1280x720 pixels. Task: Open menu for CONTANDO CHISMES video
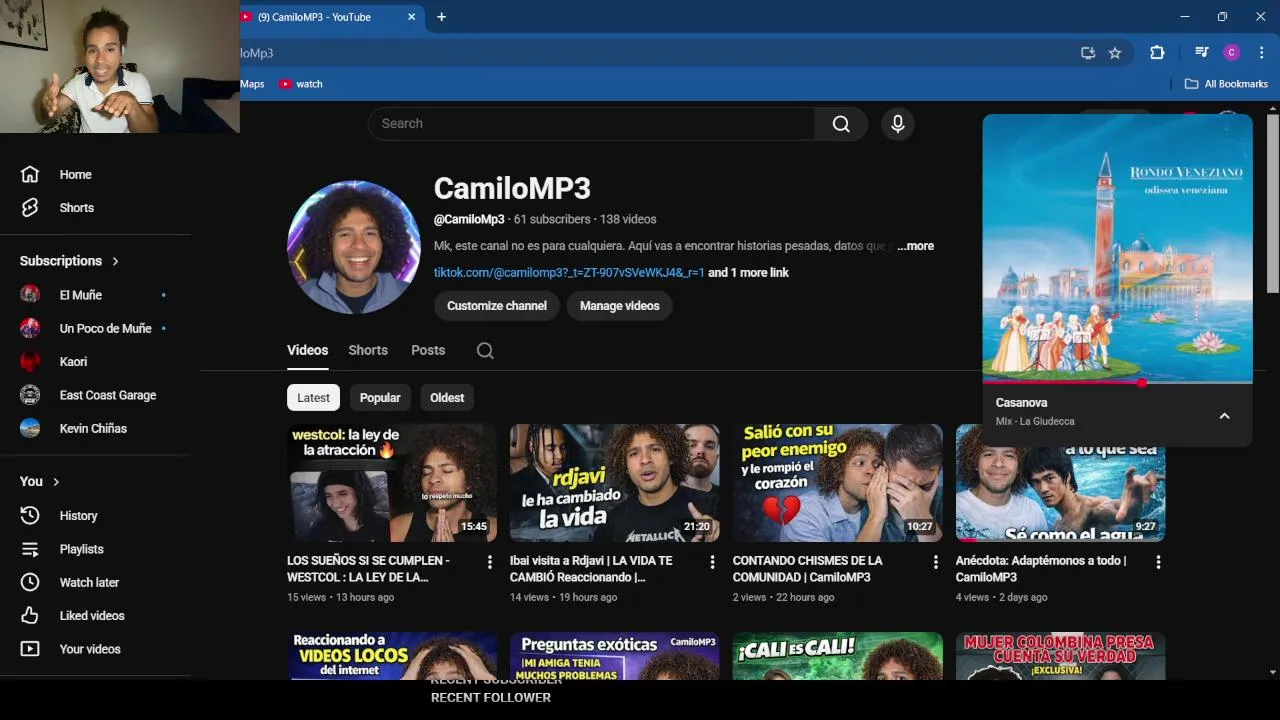pyautogui.click(x=936, y=563)
